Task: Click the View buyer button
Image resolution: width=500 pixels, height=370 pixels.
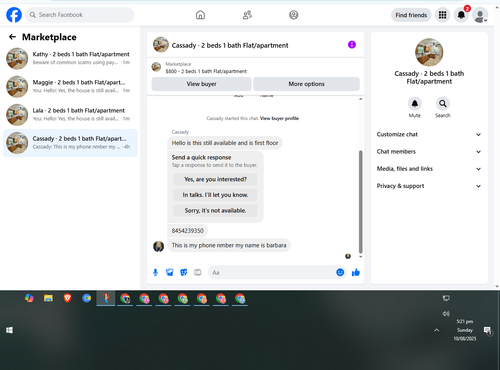Action: 201,84
